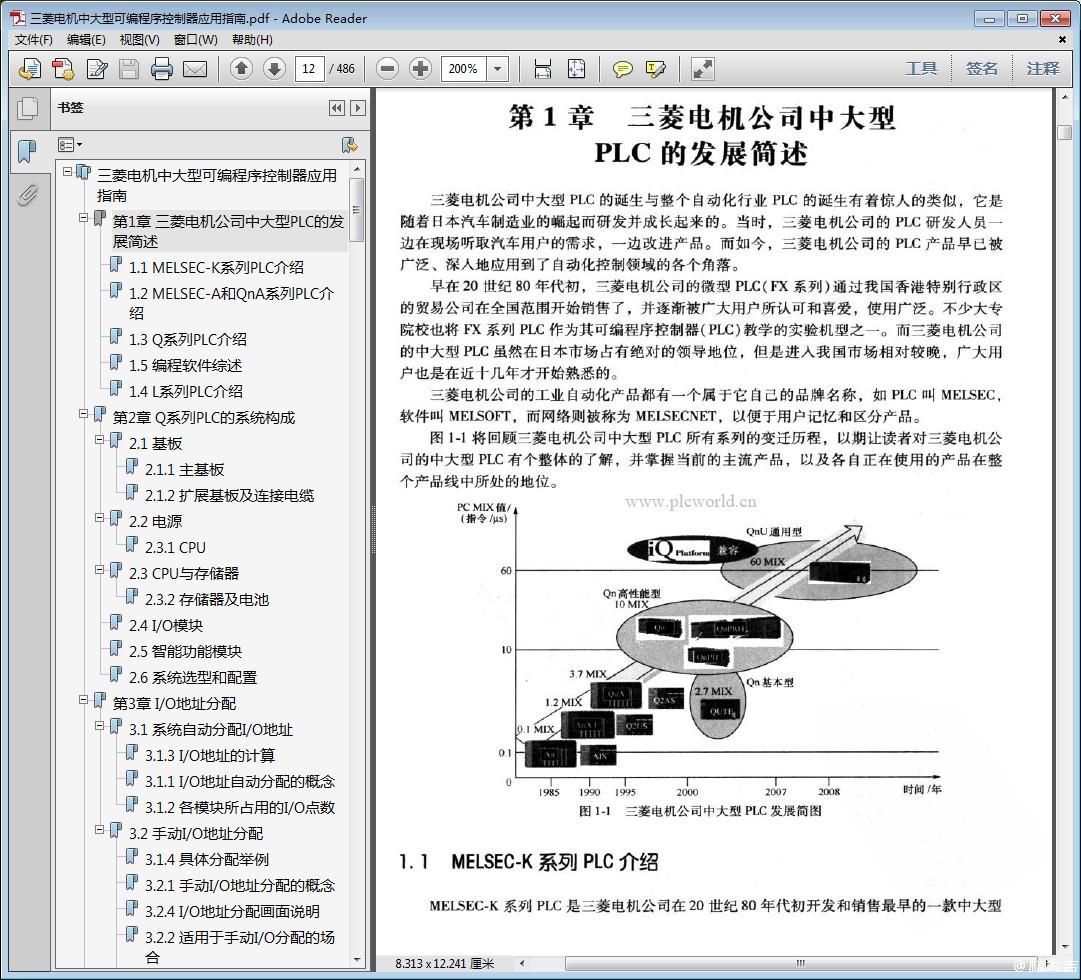
Task: Open the zoom level dropdown
Action: click(498, 69)
